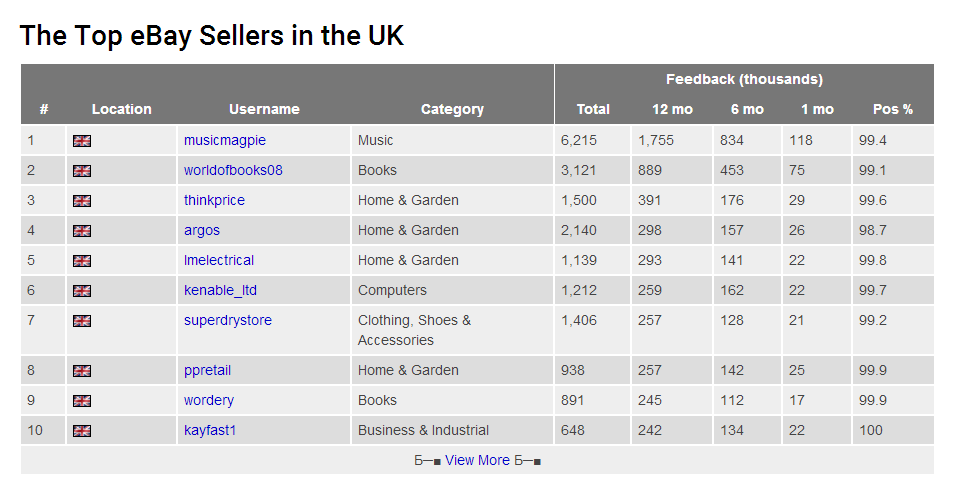Select the UK flag beside thinkprice
Image resolution: width=955 pixels, height=493 pixels.
(x=82, y=200)
